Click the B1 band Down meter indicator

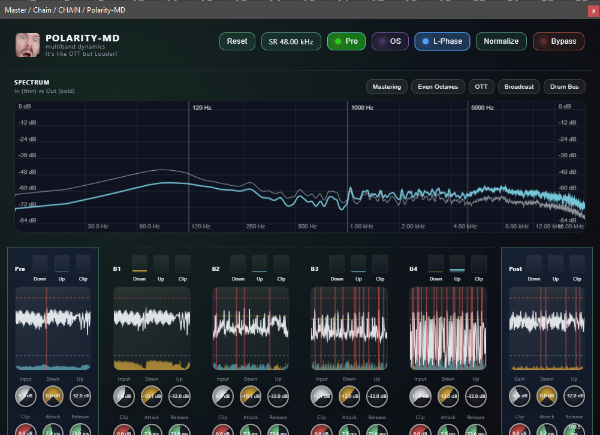tap(139, 264)
